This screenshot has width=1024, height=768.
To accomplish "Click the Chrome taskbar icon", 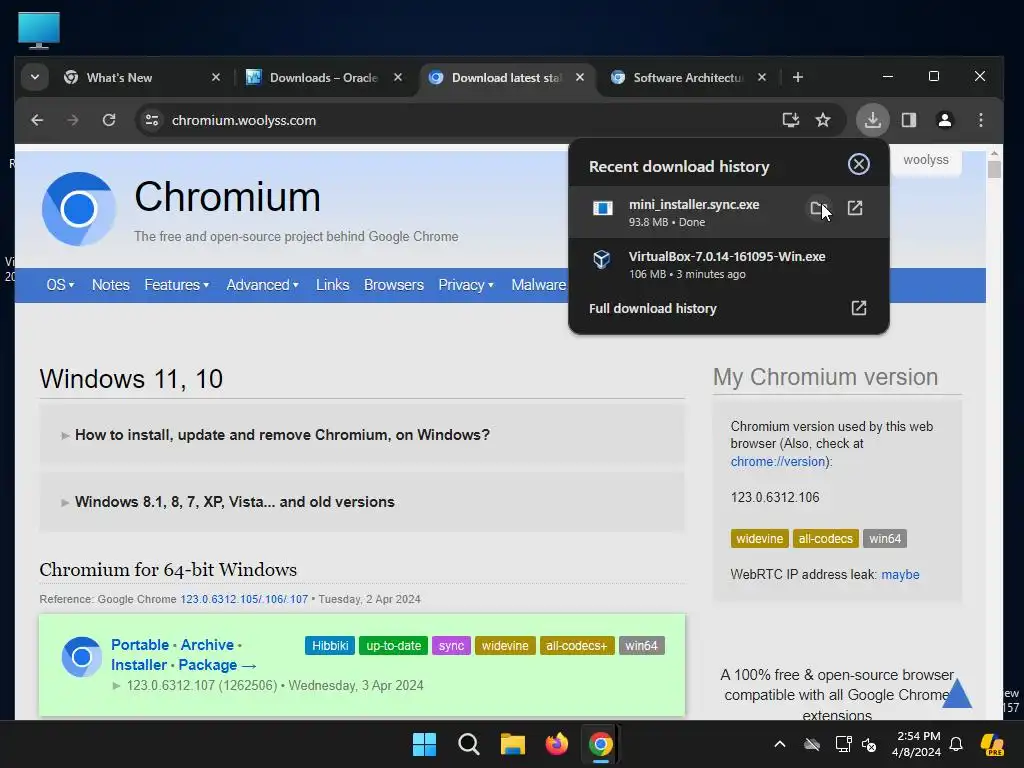I will 600,744.
